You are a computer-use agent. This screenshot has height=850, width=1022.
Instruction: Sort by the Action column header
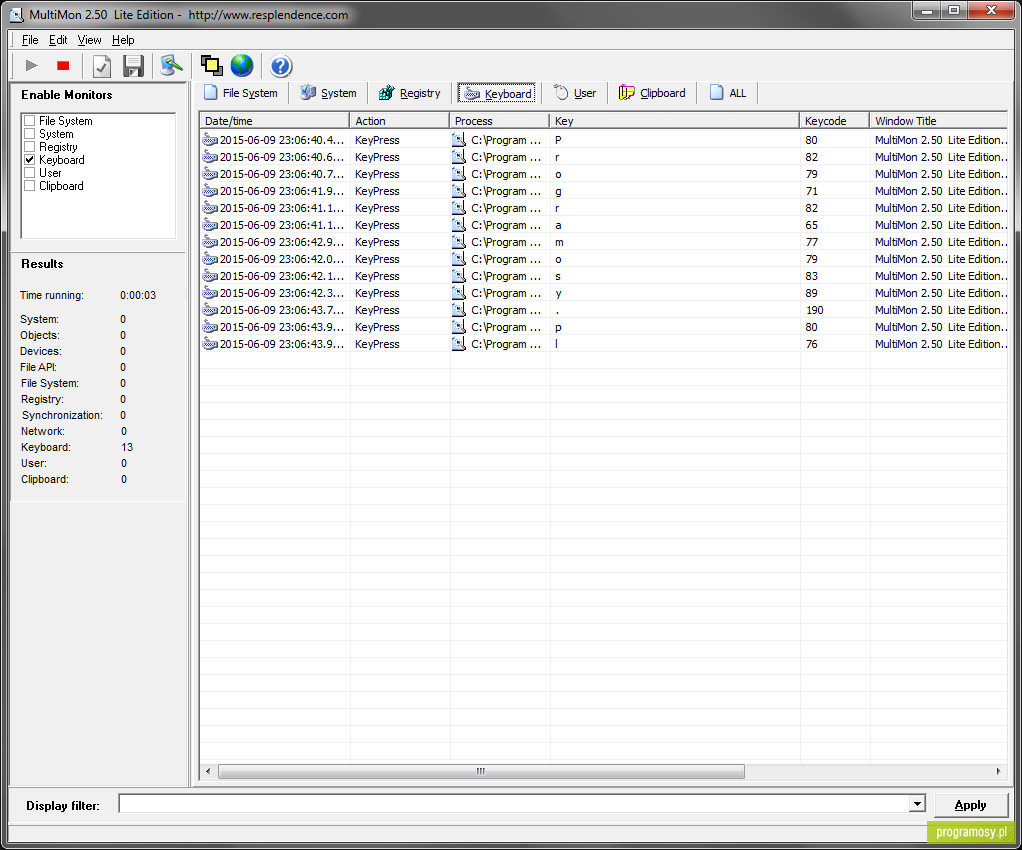click(x=400, y=121)
